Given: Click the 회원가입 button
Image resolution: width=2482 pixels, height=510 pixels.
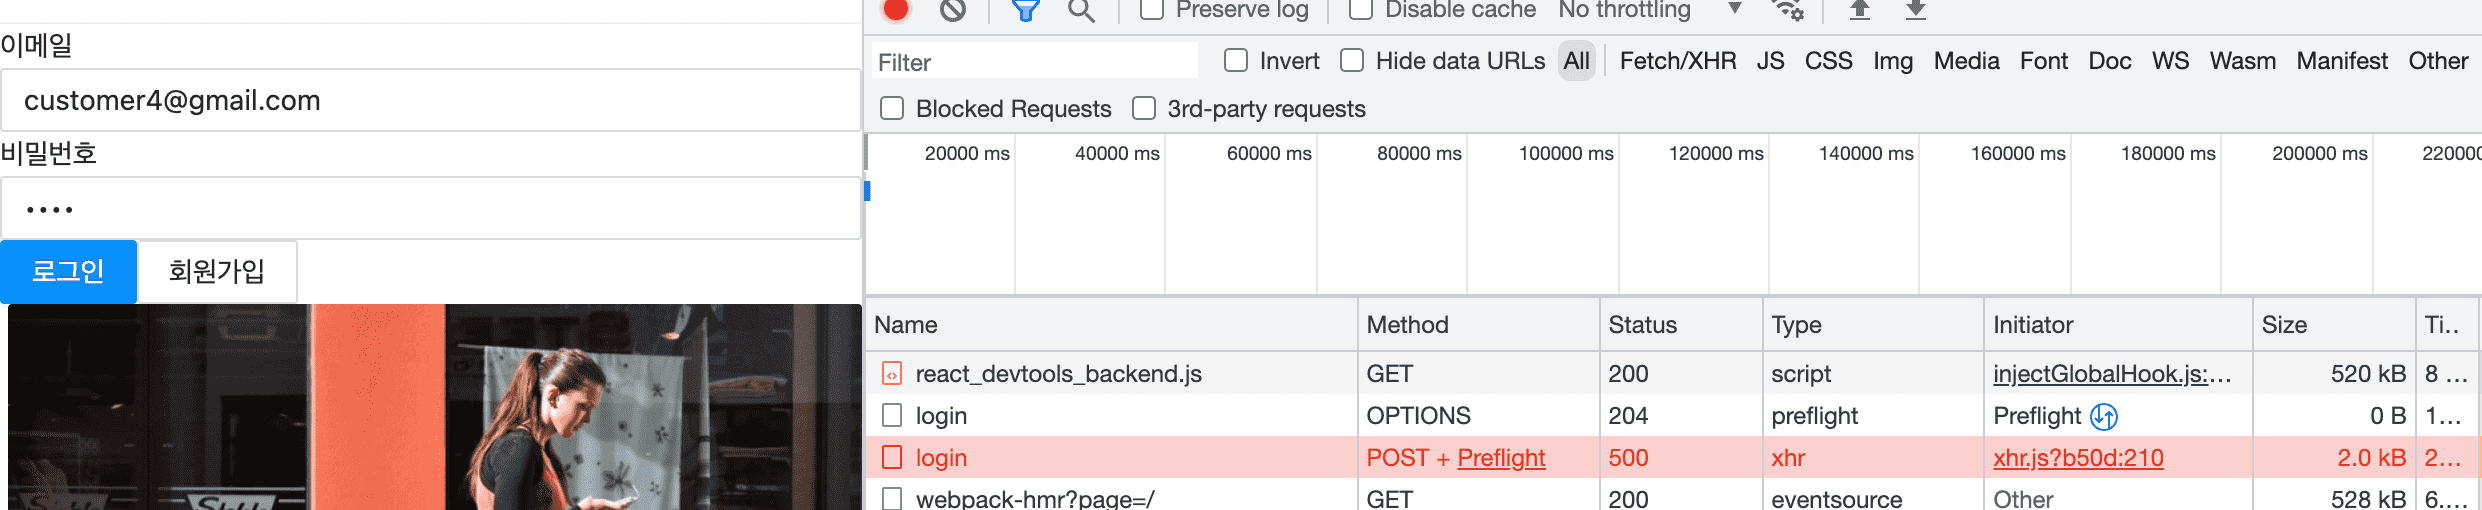Looking at the screenshot, I should [217, 271].
